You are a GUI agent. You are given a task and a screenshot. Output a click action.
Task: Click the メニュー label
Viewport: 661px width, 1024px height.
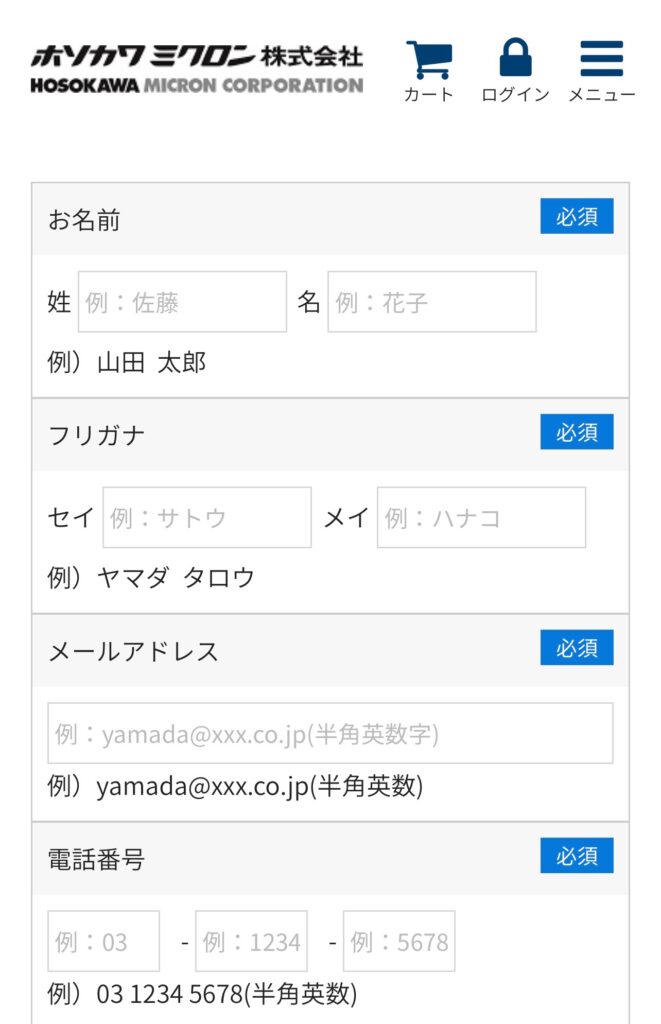[x=602, y=95]
